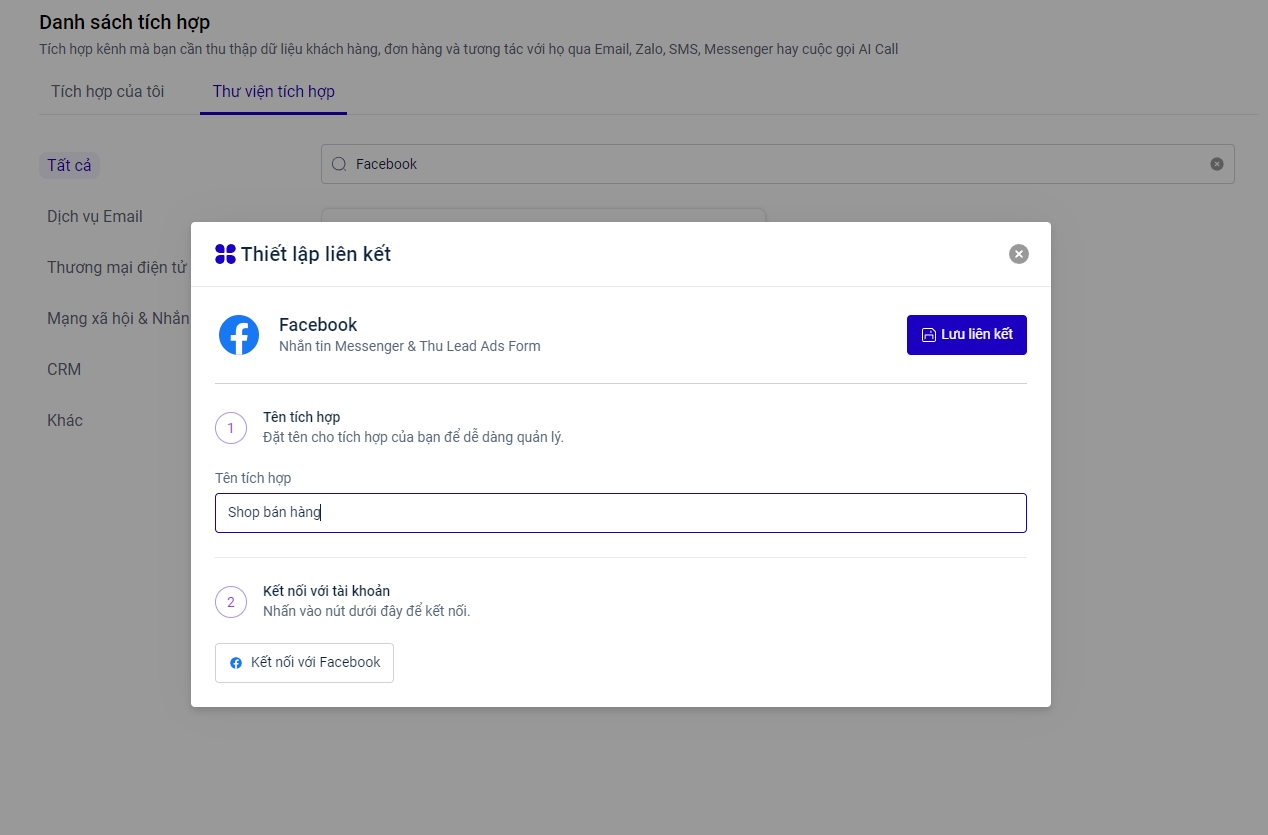Clear the Facebook search text
Screen dimensions: 1268x835
tap(1216, 164)
